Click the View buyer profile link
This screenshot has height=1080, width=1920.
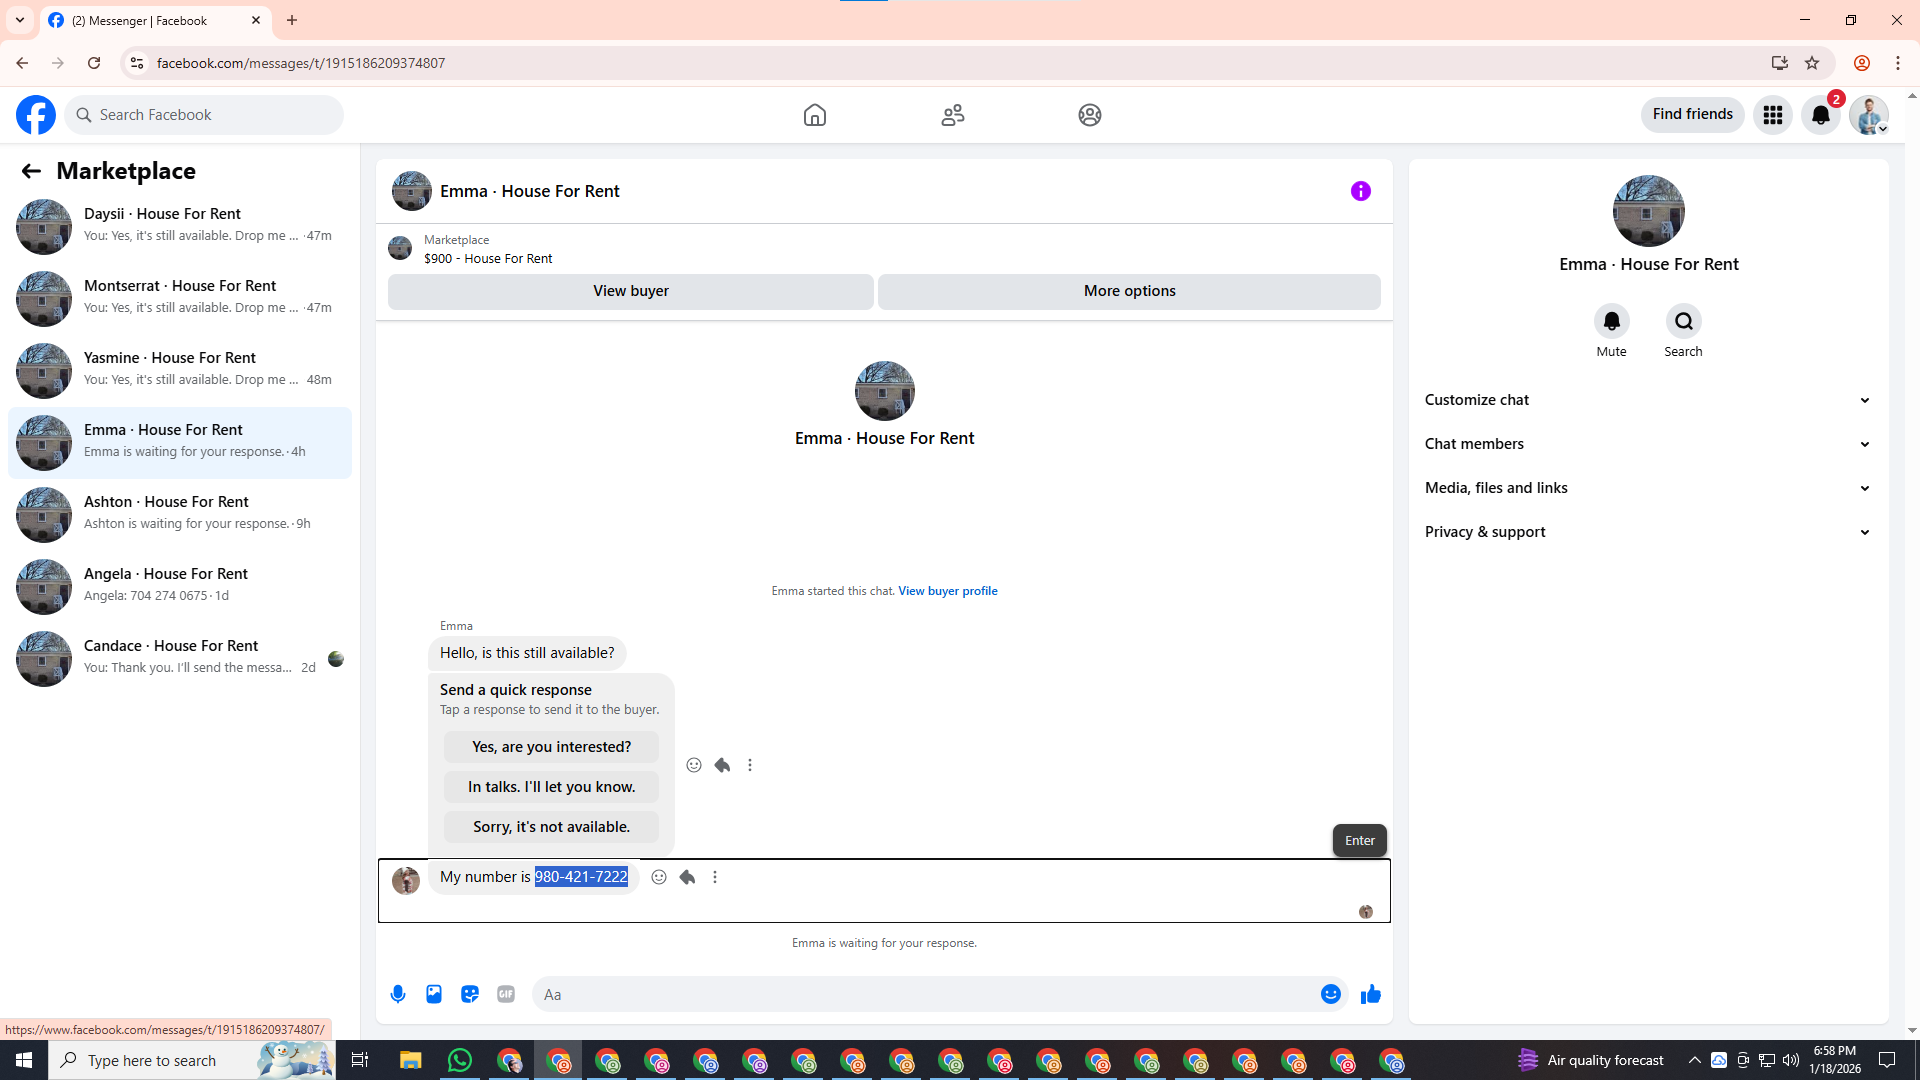947,591
